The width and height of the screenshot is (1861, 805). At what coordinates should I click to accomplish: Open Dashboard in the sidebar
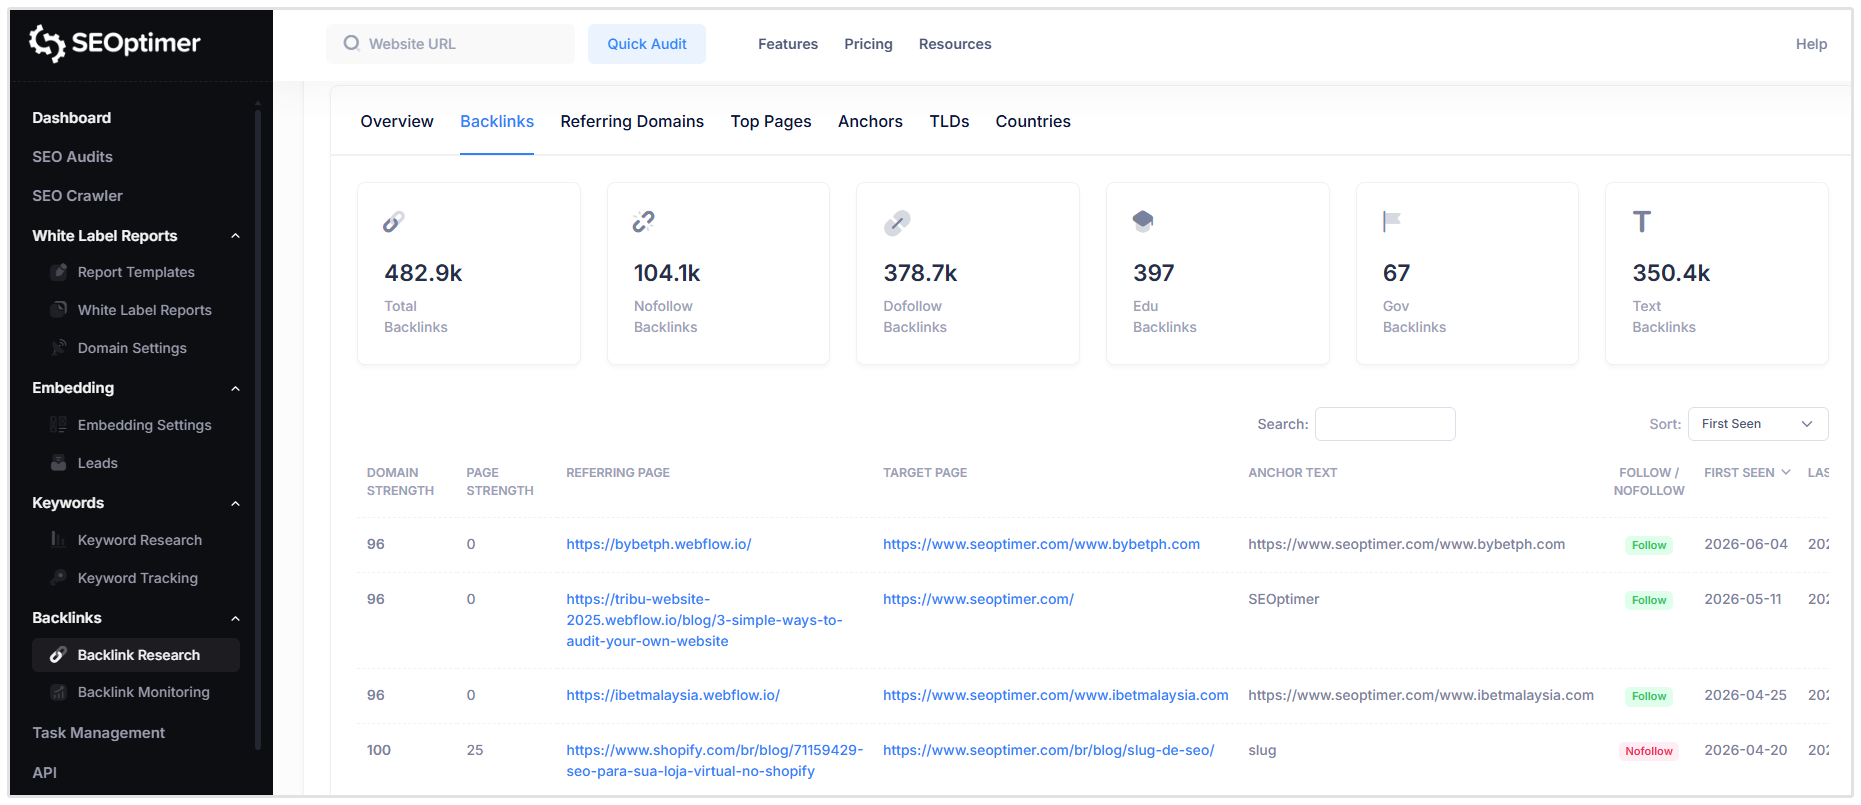click(x=71, y=118)
